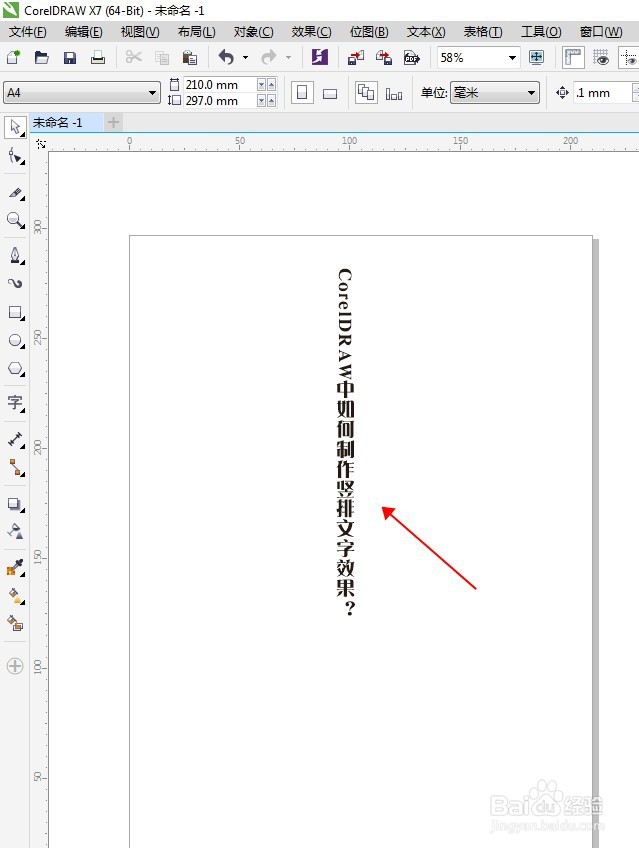
Task: Export the document
Action: 384,57
